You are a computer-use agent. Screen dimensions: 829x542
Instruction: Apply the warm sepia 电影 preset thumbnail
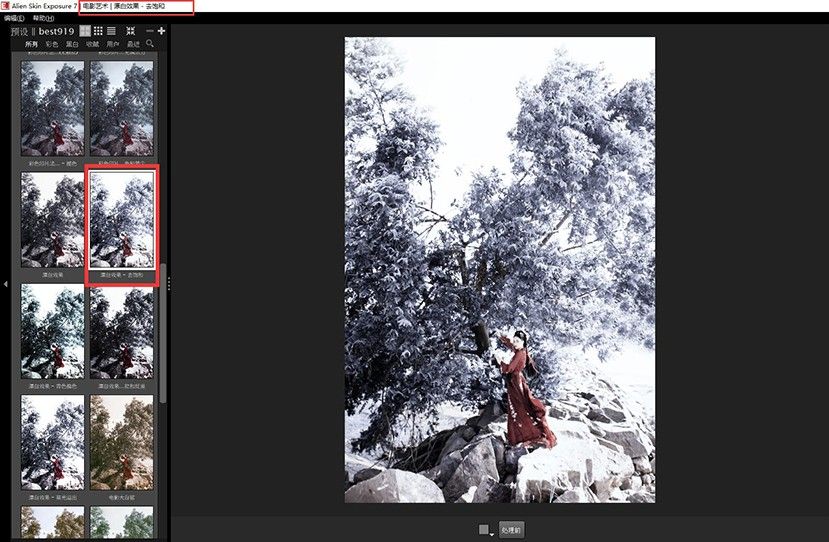[x=122, y=443]
